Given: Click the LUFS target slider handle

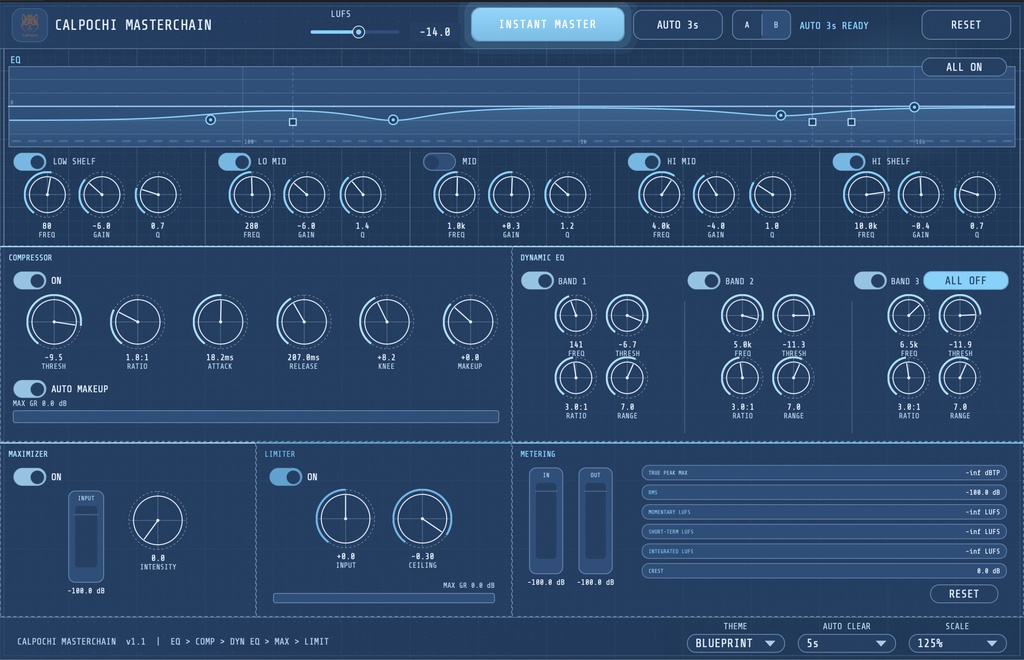Looking at the screenshot, I should pyautogui.click(x=359, y=31).
